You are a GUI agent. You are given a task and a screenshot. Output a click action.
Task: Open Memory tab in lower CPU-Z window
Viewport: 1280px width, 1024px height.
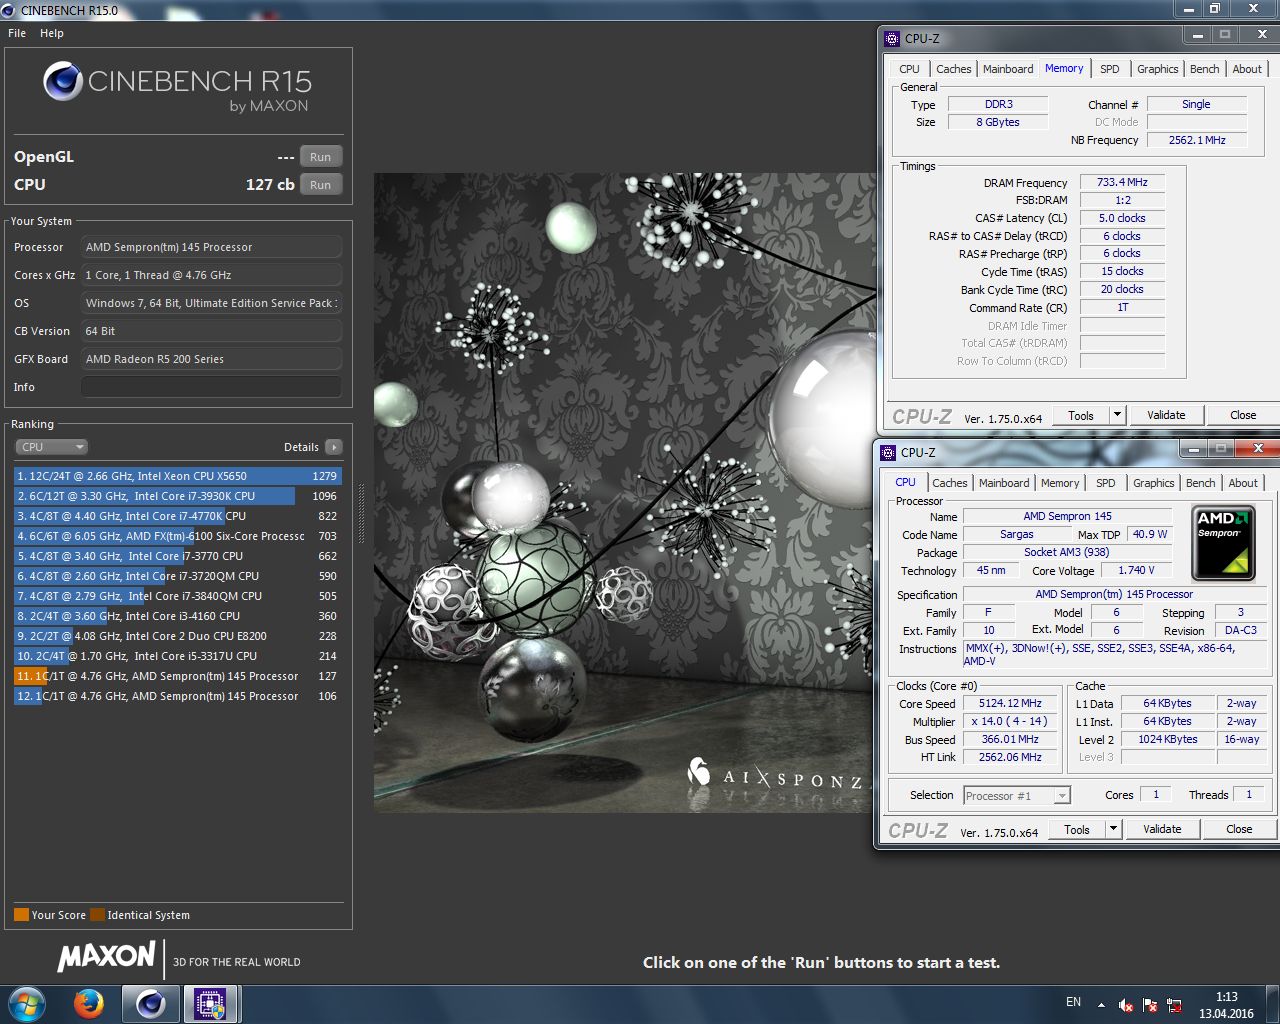pos(1060,483)
